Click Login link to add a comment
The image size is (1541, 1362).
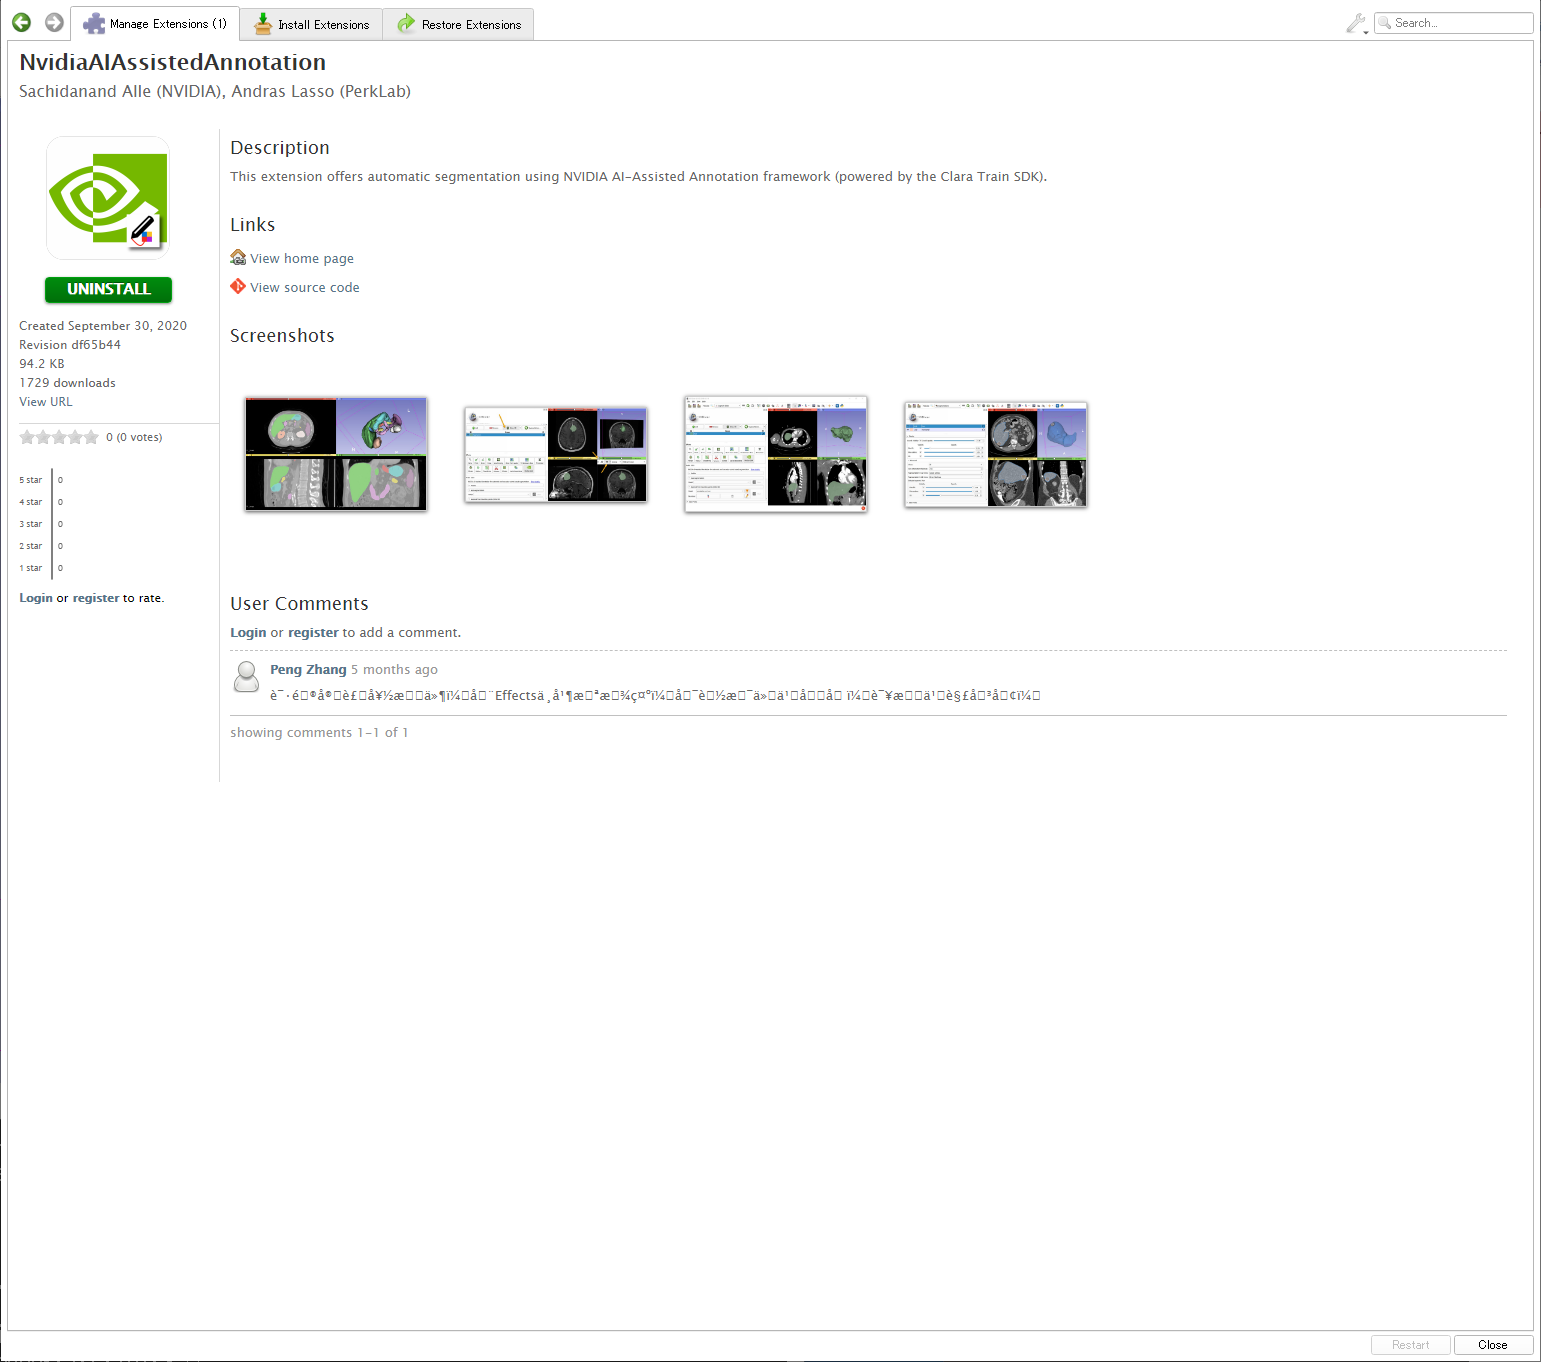[248, 633]
